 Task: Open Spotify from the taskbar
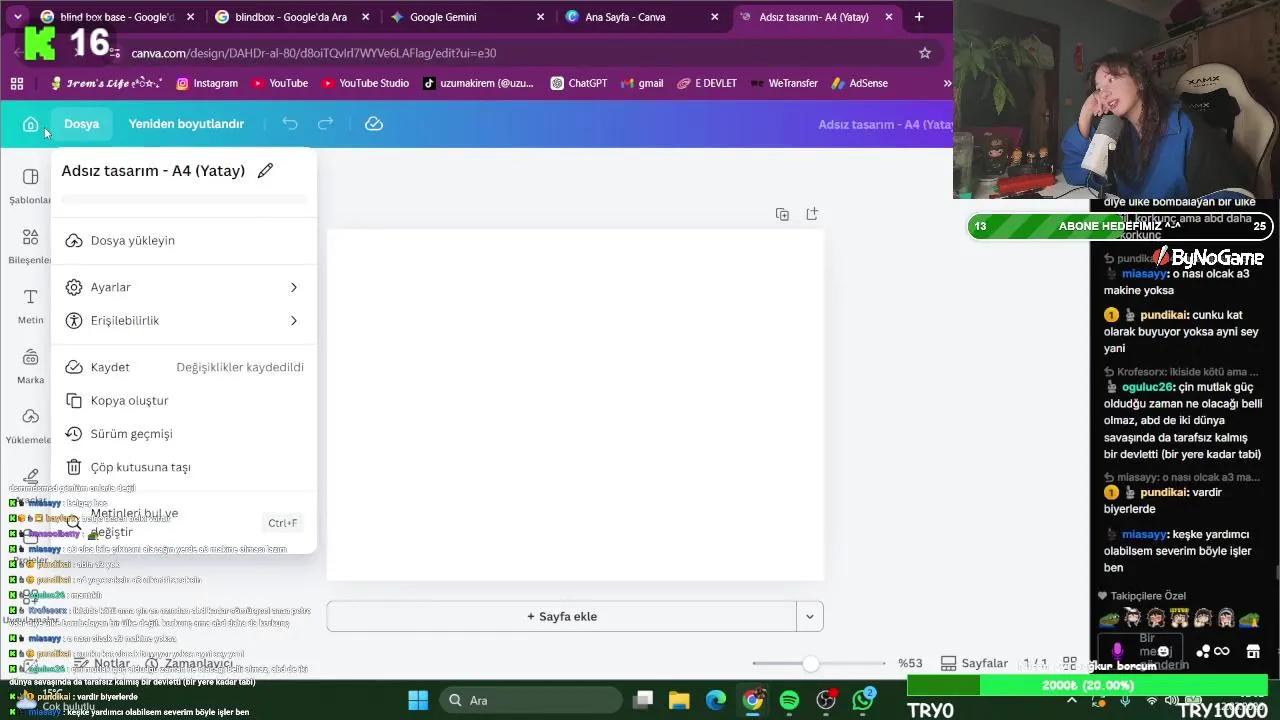[x=789, y=700]
